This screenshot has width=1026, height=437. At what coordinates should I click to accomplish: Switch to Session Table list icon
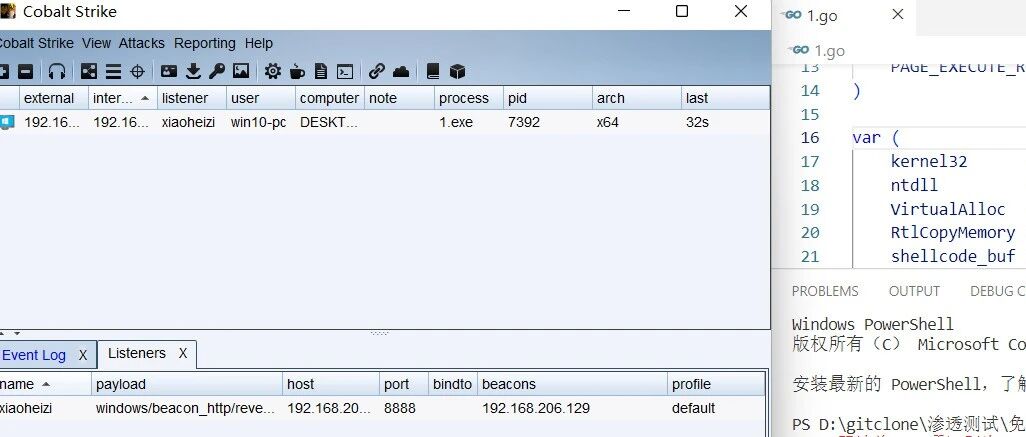(x=114, y=71)
